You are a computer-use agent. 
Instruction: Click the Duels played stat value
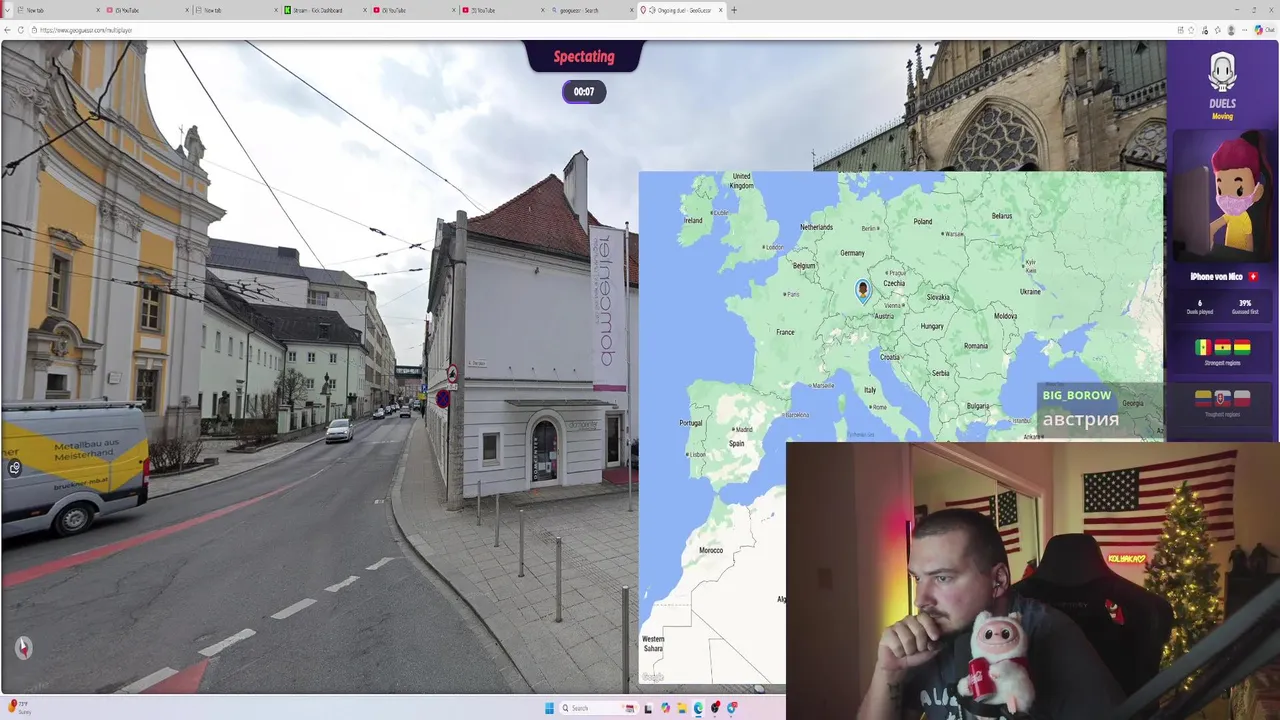click(1200, 303)
